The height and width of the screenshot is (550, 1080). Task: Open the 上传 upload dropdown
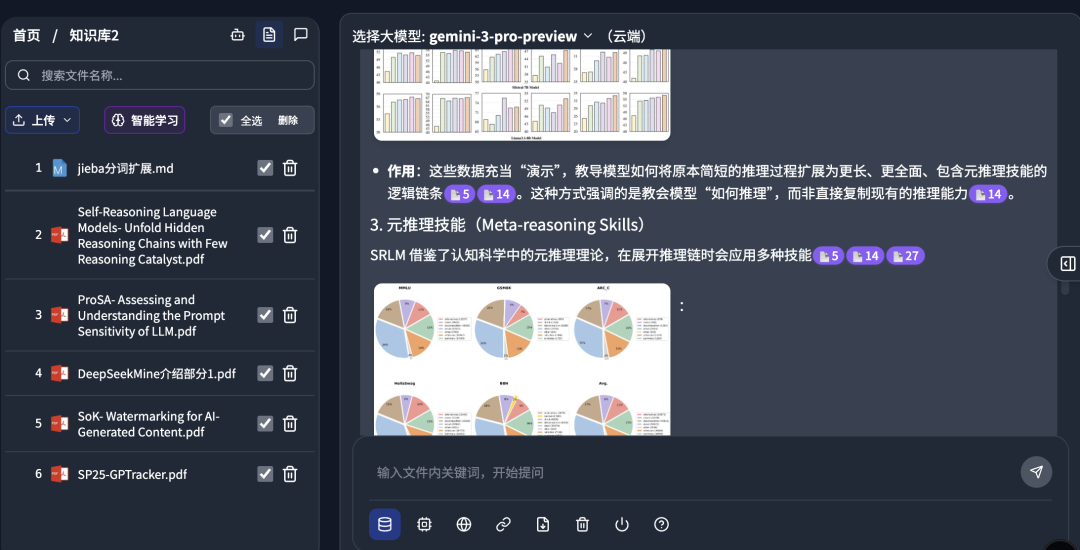(x=43, y=120)
